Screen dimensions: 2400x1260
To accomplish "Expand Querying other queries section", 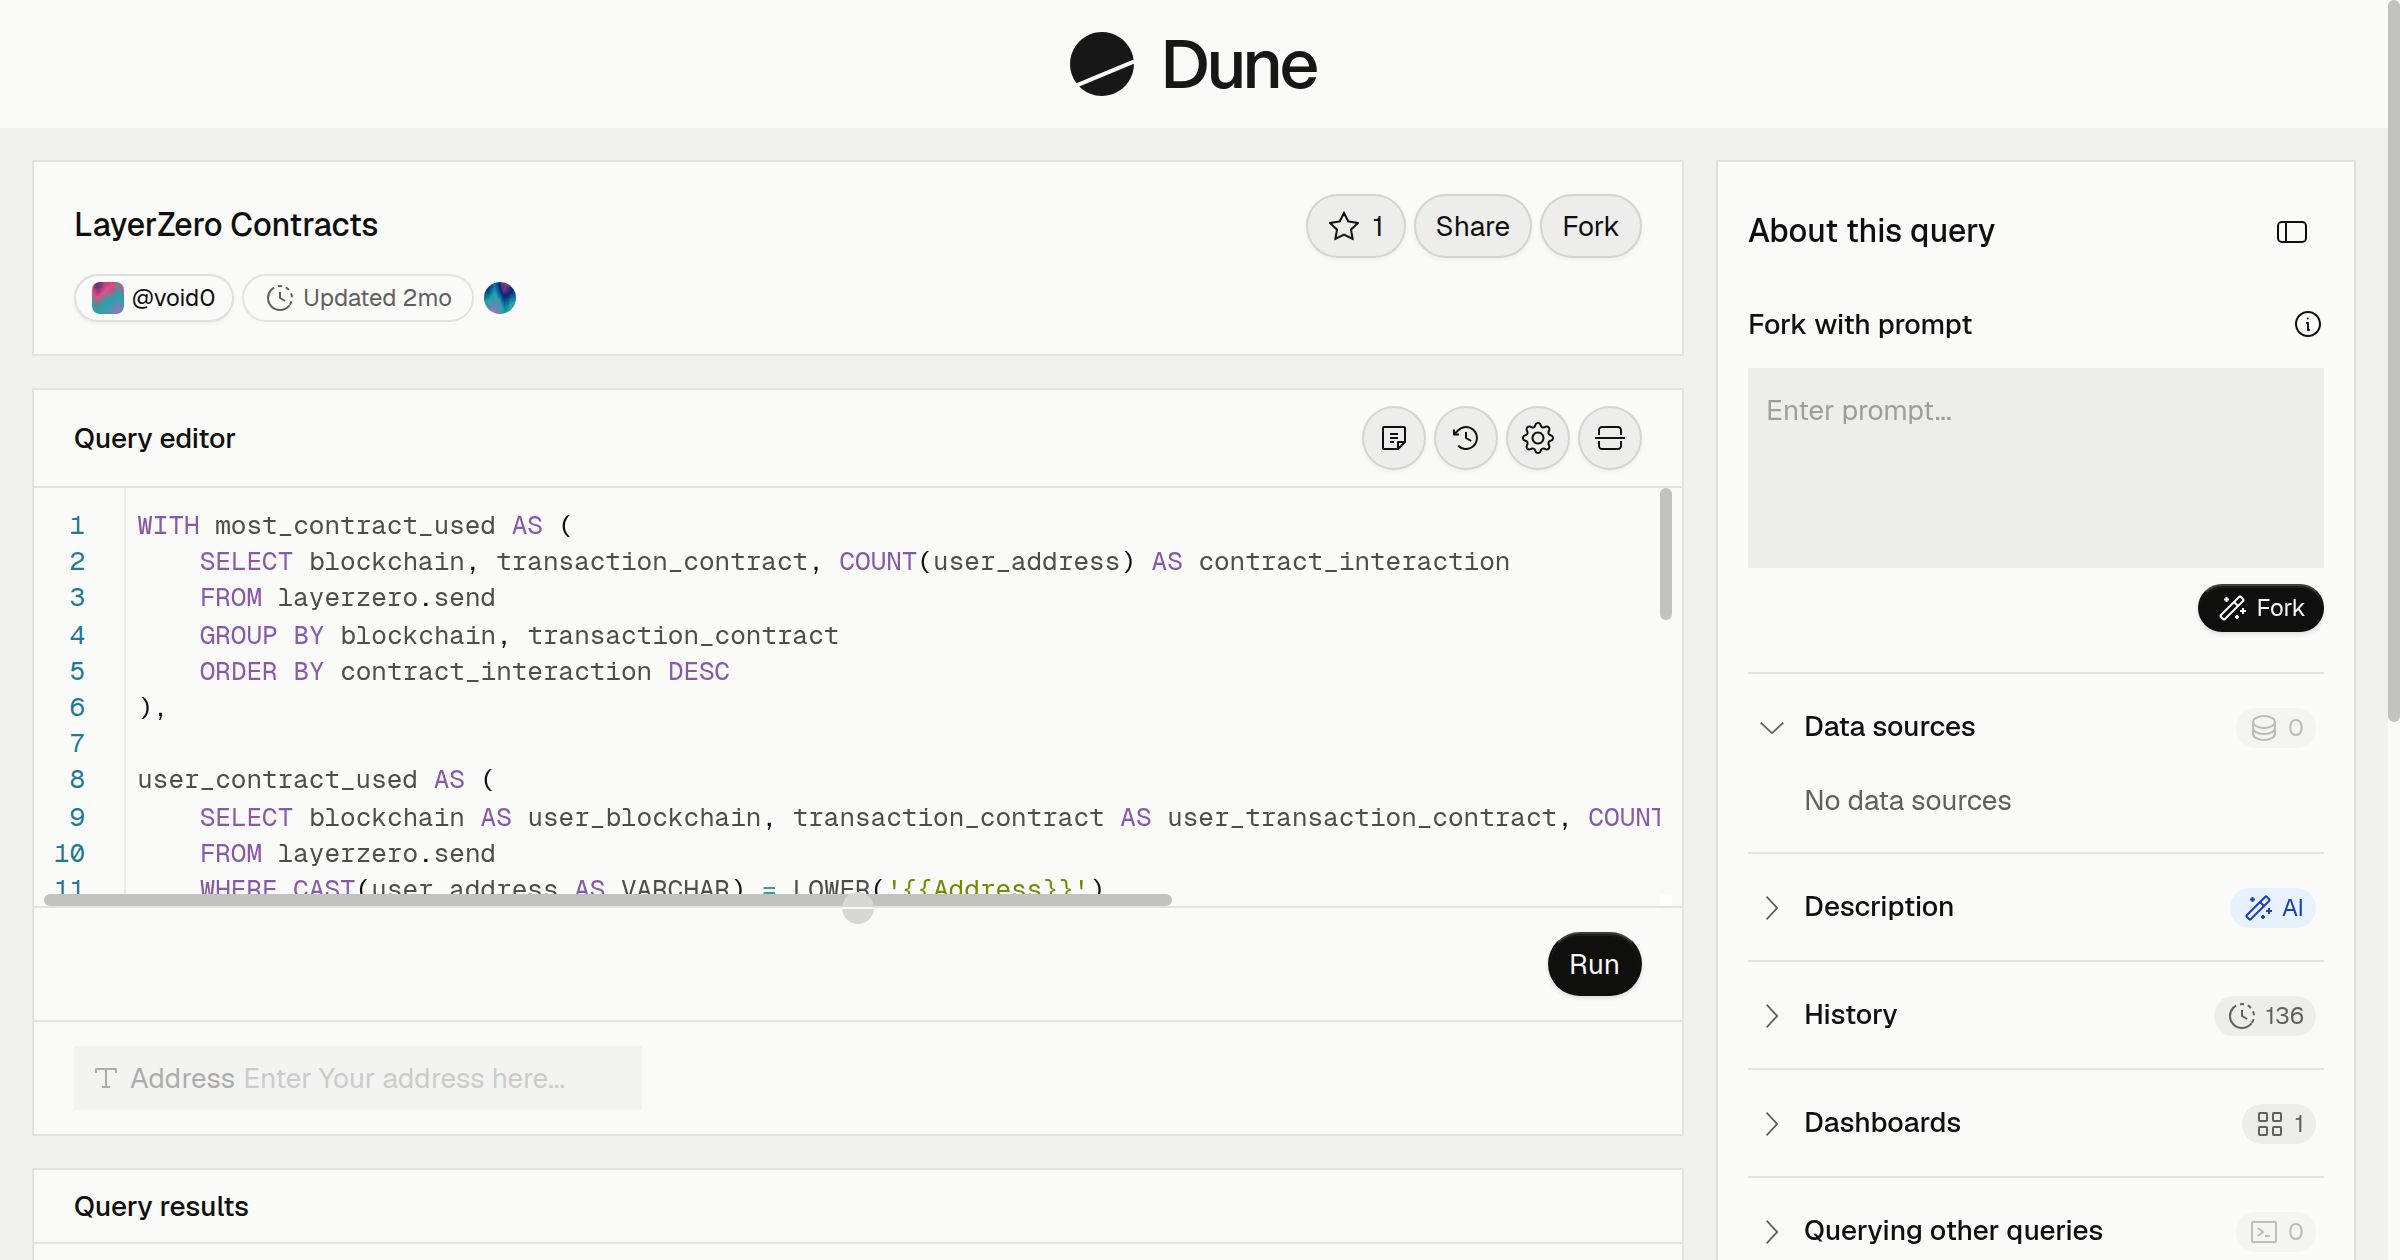I will click(1772, 1231).
